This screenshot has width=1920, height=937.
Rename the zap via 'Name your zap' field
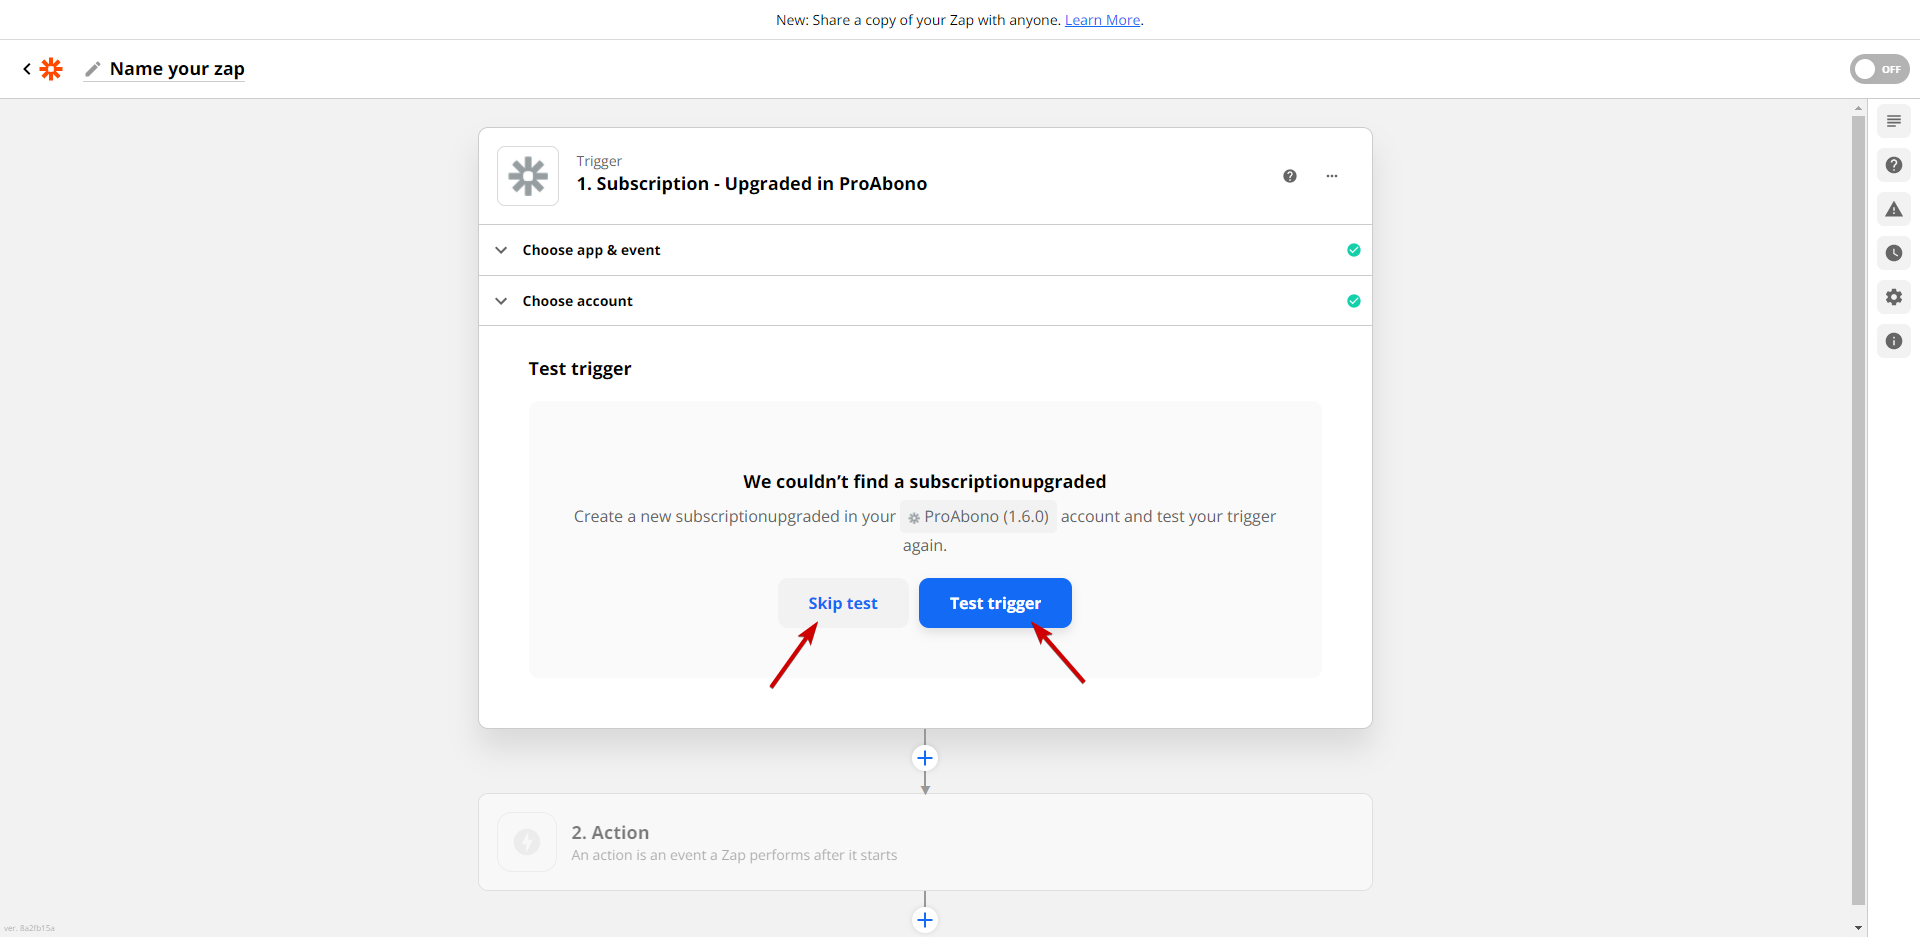click(x=177, y=69)
